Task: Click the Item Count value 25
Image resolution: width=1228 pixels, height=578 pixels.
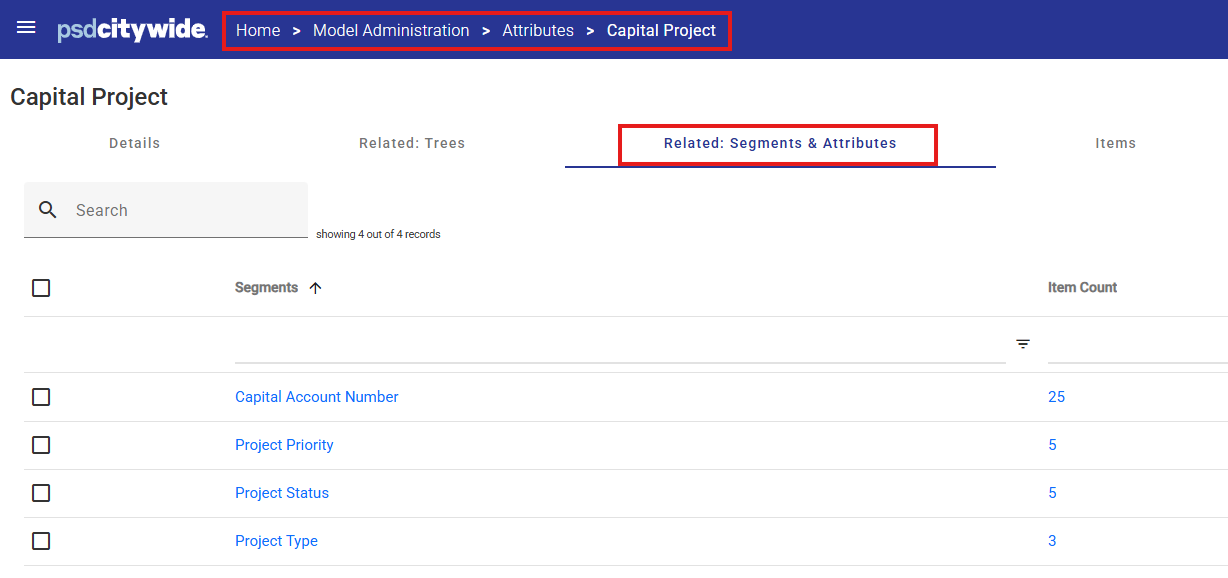Action: point(1056,397)
